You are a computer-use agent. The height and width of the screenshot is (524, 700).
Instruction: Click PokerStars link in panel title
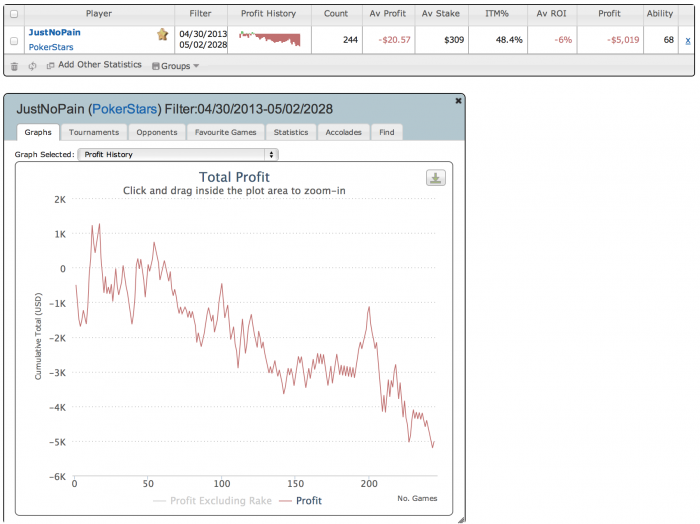click(125, 109)
